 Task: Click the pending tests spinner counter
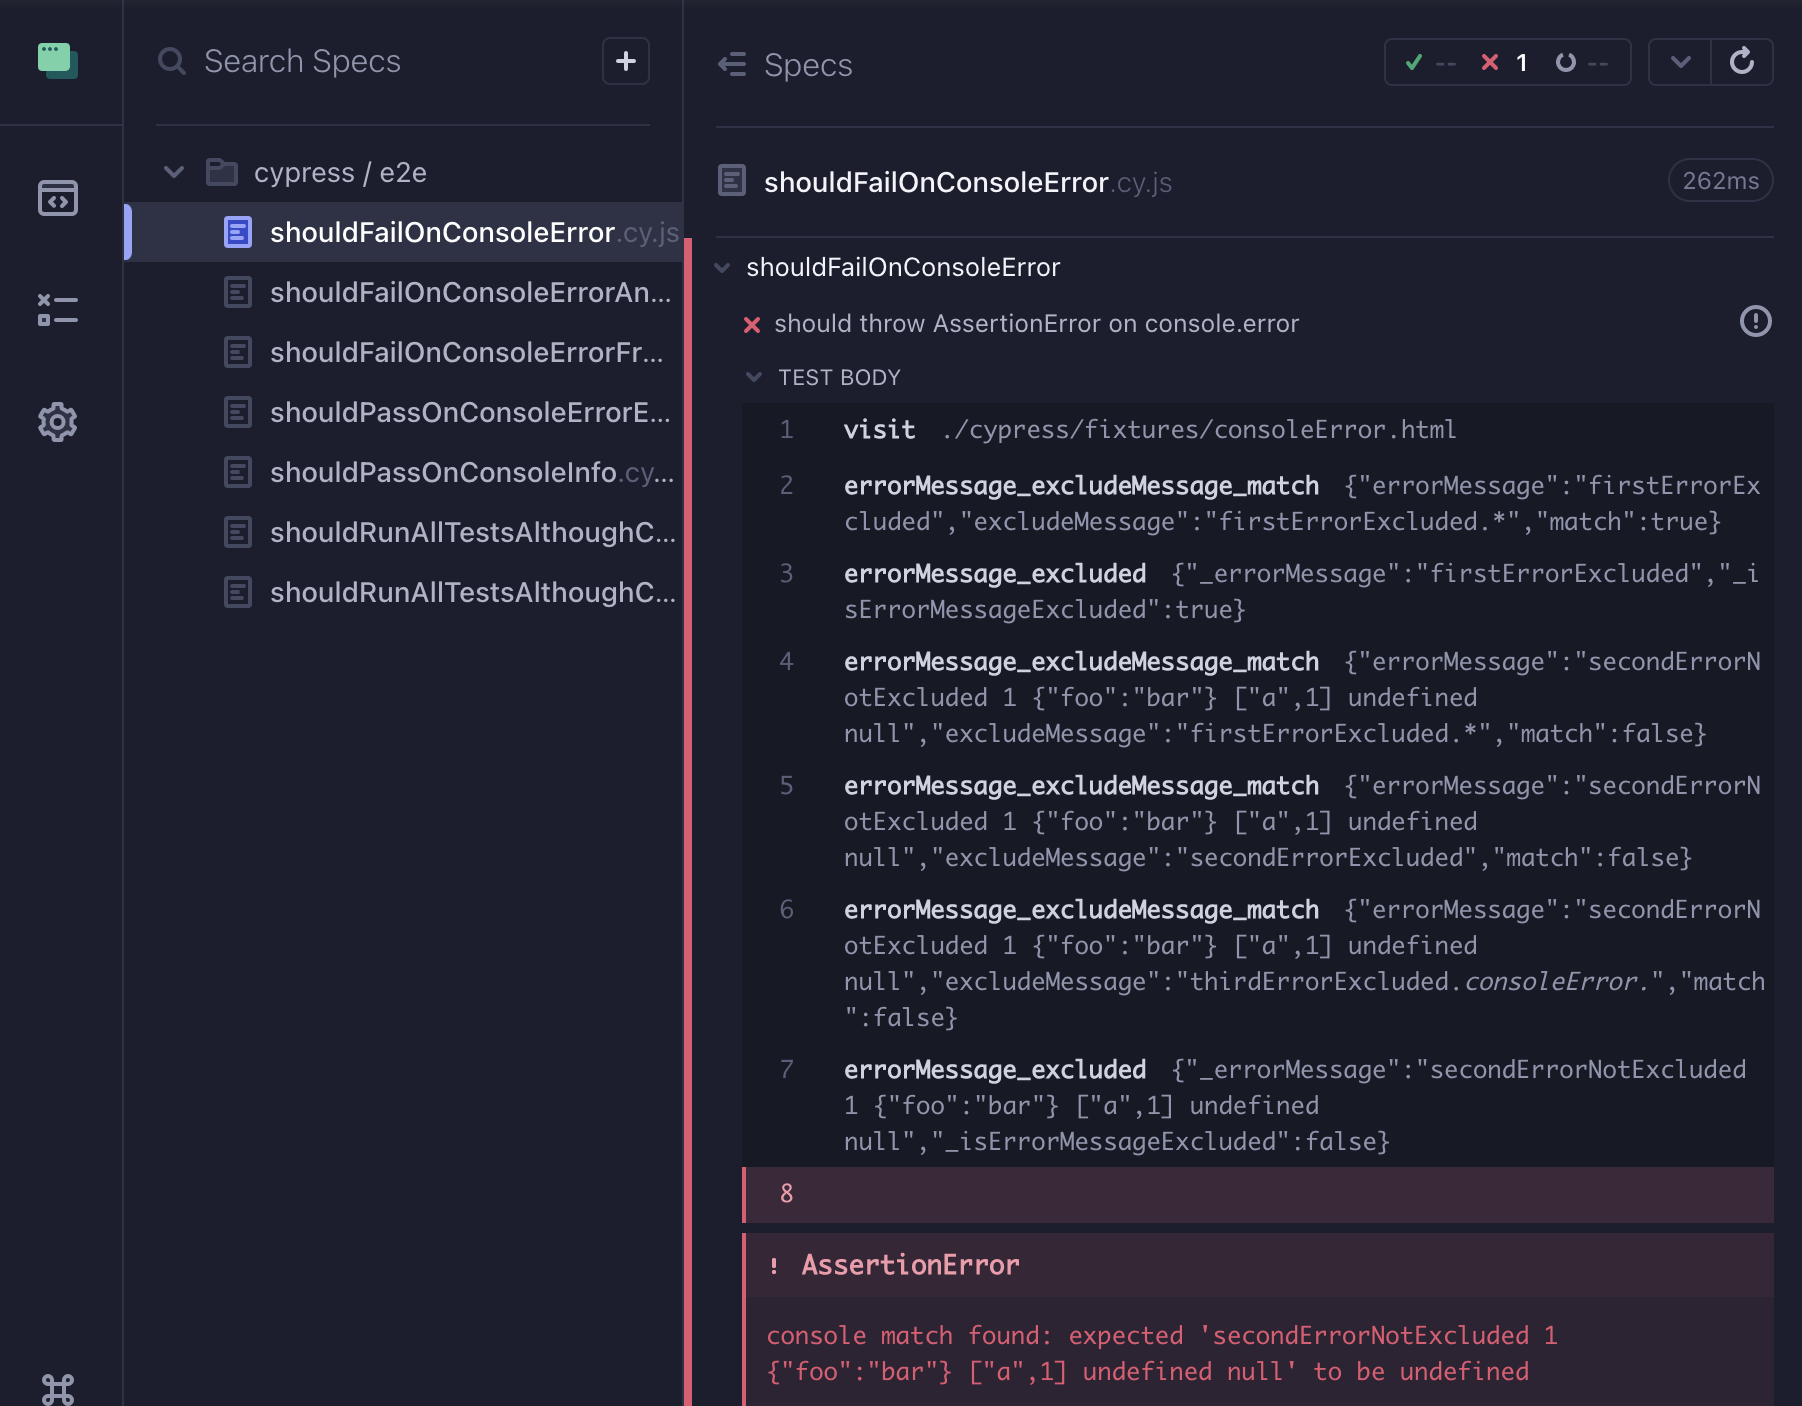[x=1582, y=63]
